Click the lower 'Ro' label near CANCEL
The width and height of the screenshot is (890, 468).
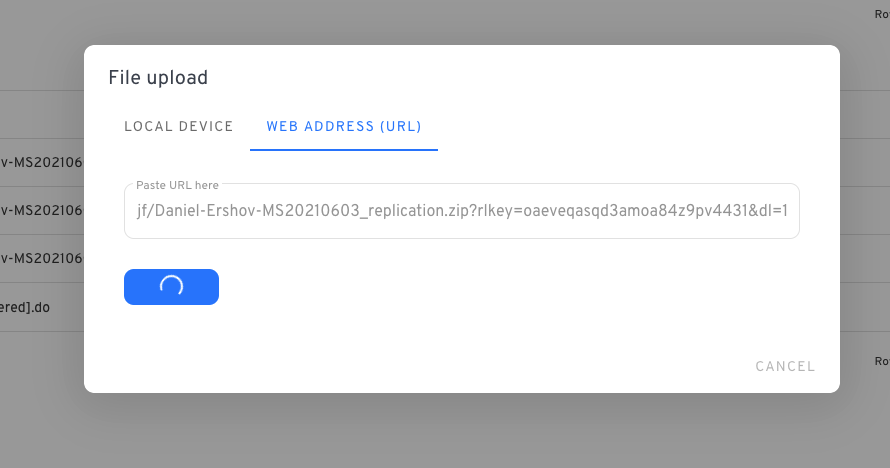coord(882,361)
